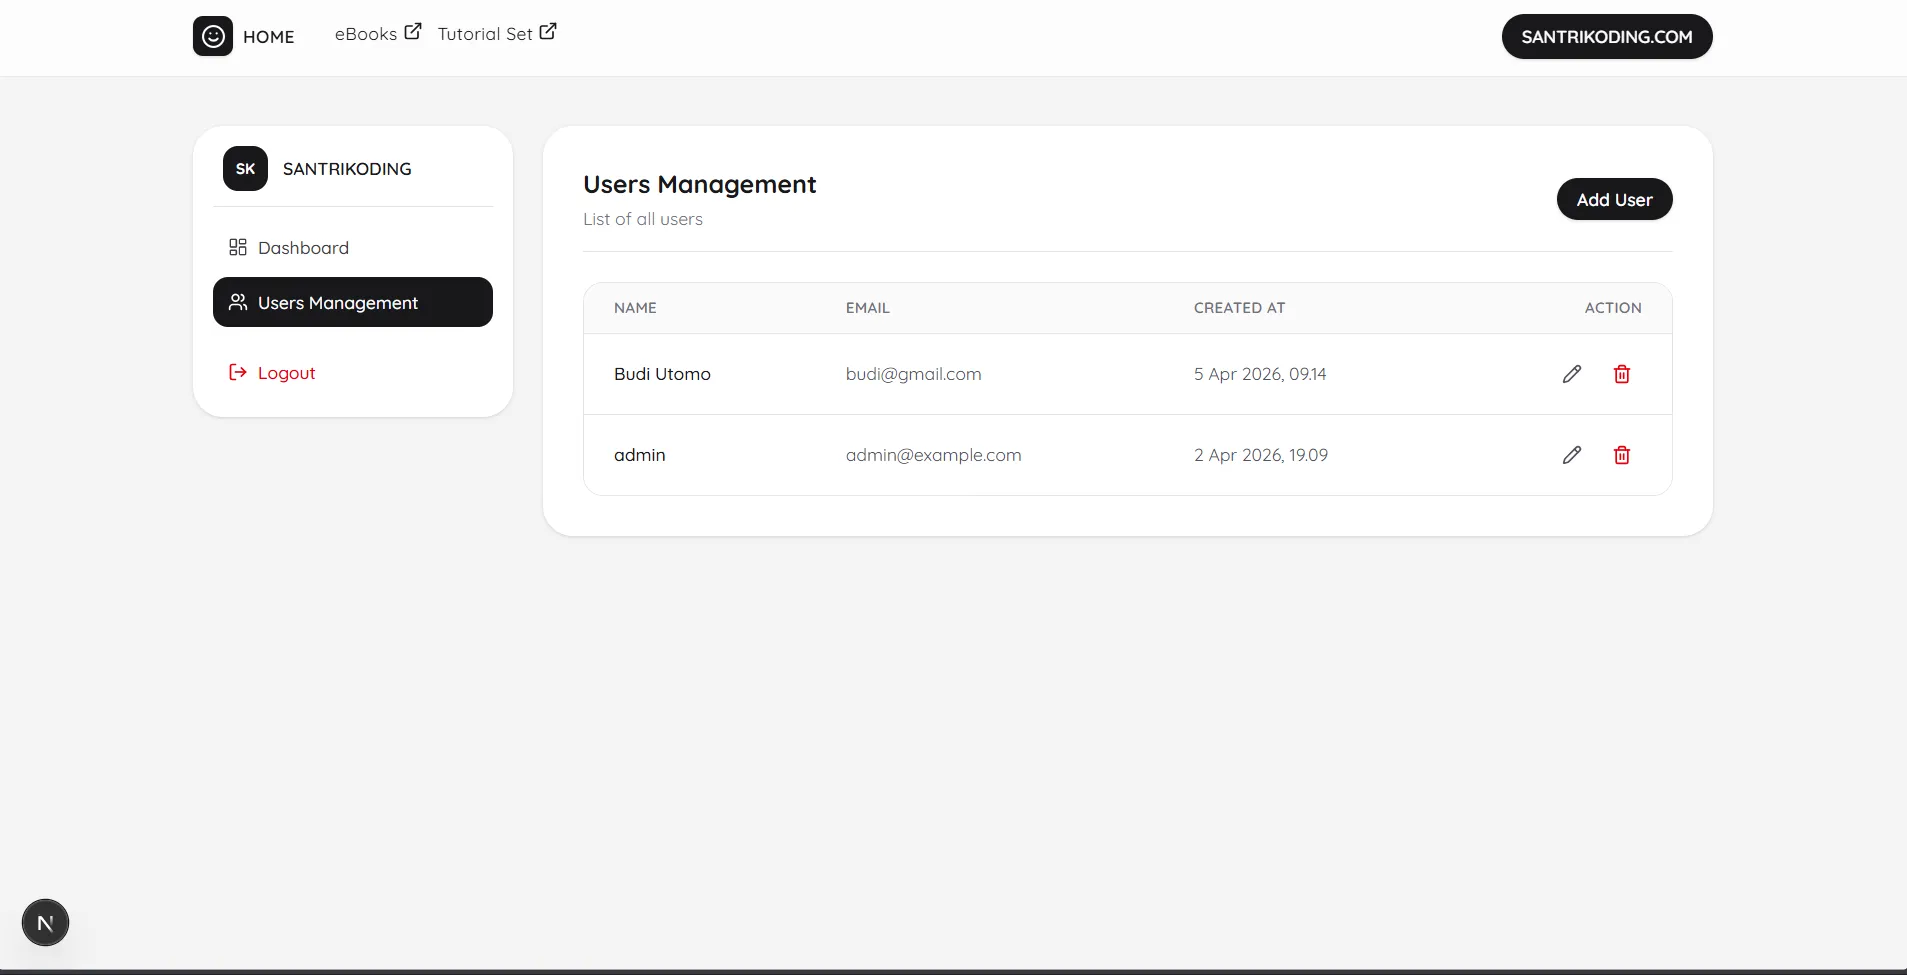Click the SANTRIKODING.COM button
Screen dimensions: 1907x975
pyautogui.click(x=1607, y=36)
